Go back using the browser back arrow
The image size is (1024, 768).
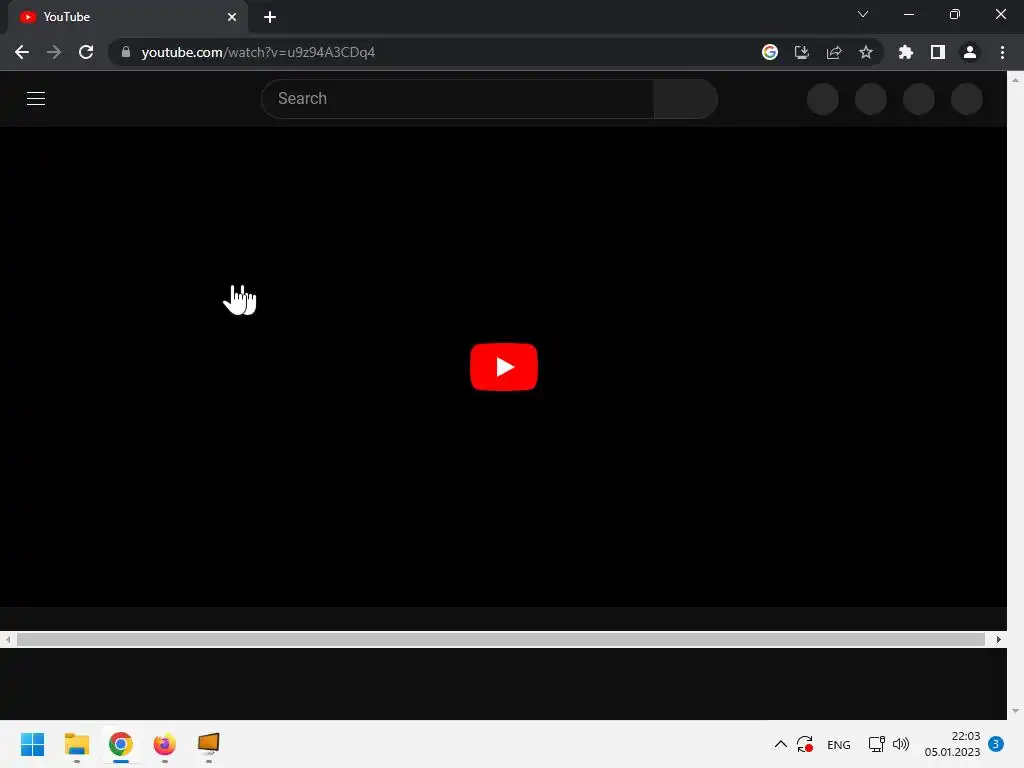(22, 52)
